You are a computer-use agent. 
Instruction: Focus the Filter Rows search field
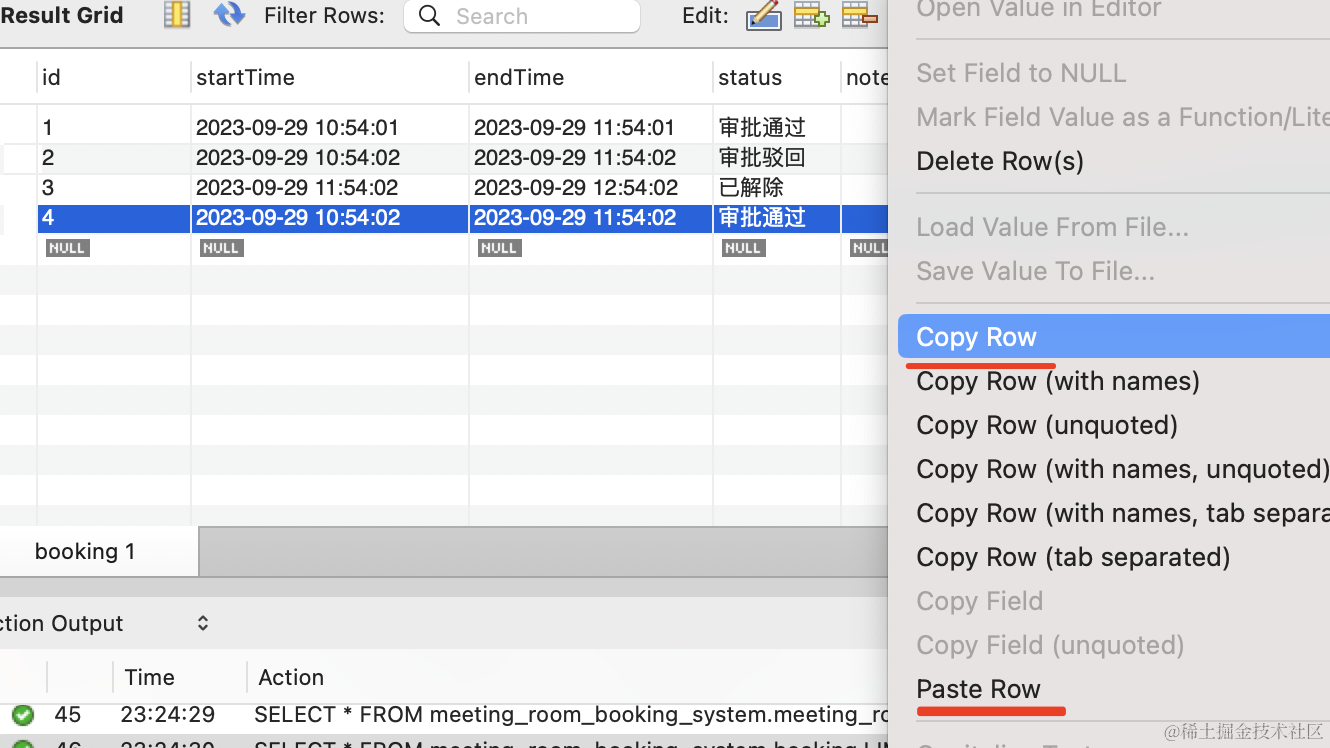point(522,16)
